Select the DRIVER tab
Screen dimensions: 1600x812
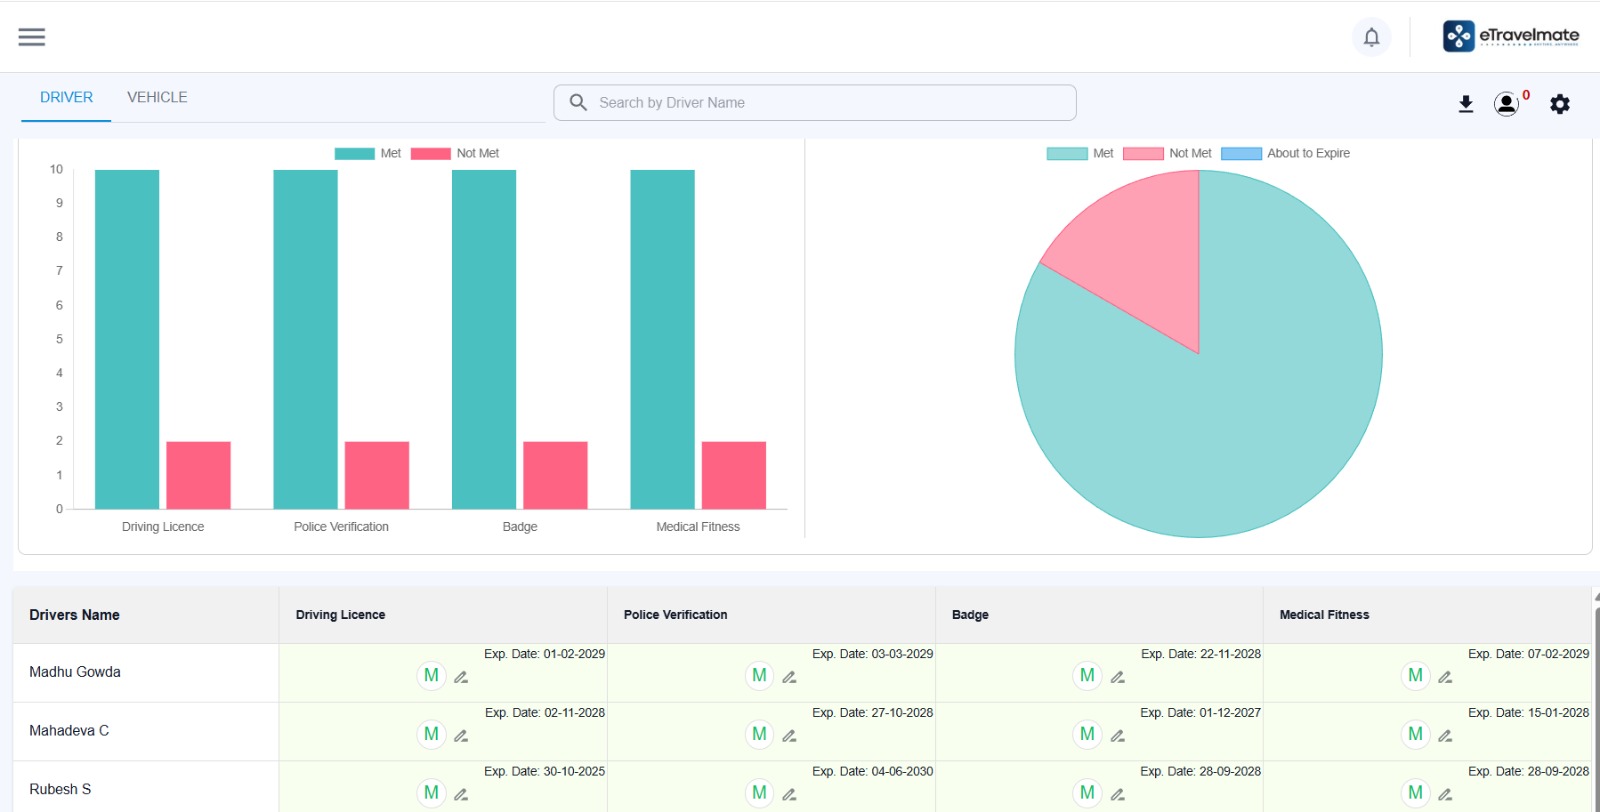tap(66, 97)
